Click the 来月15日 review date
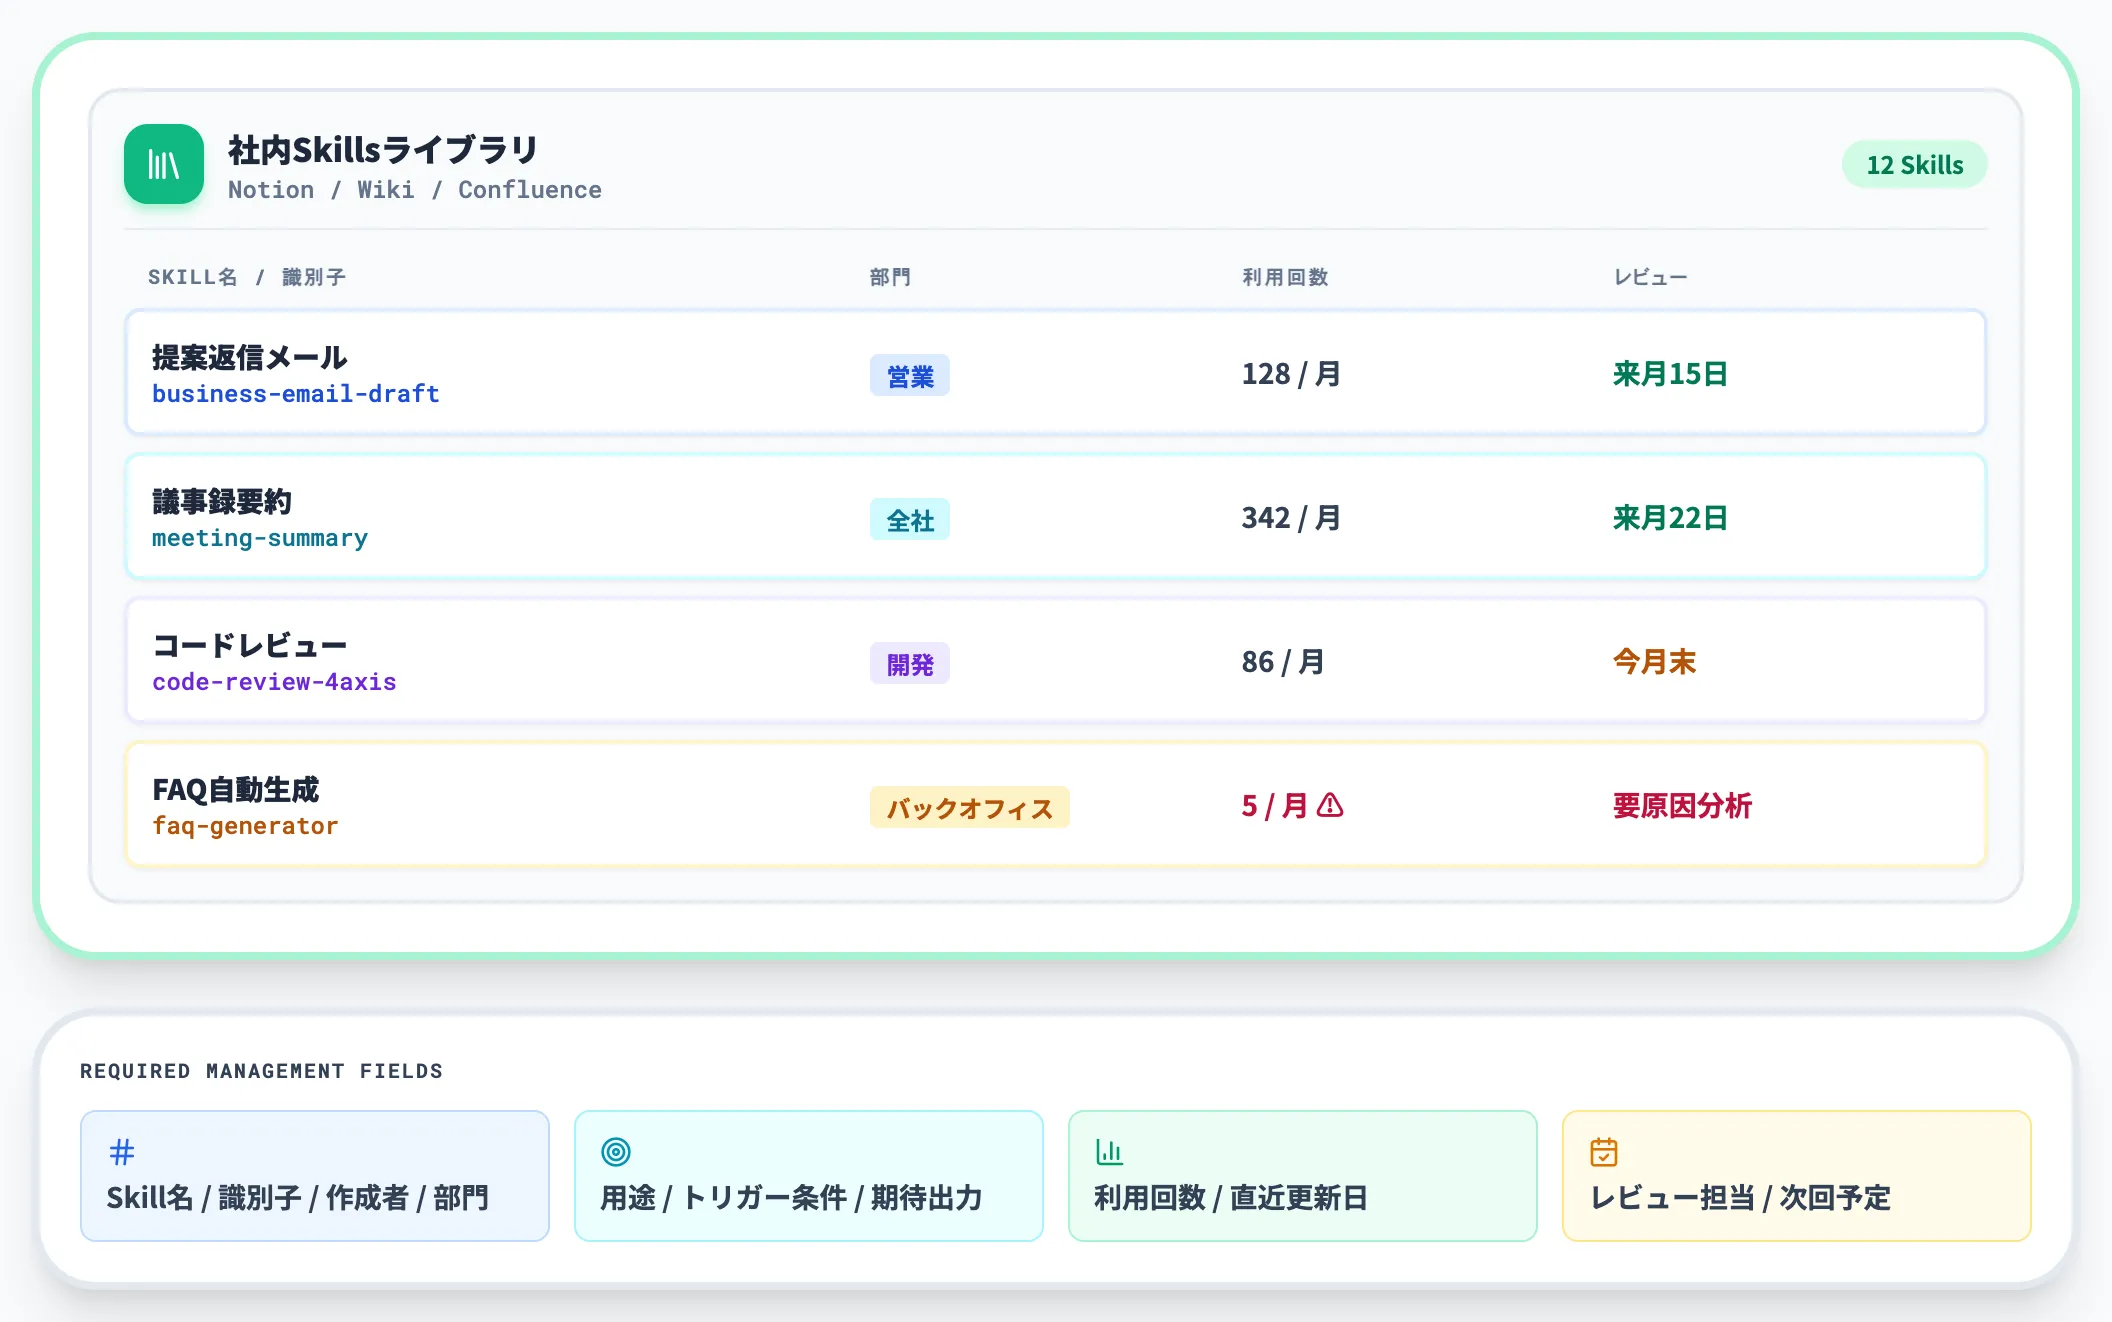The height and width of the screenshot is (1322, 2112). 1670,374
